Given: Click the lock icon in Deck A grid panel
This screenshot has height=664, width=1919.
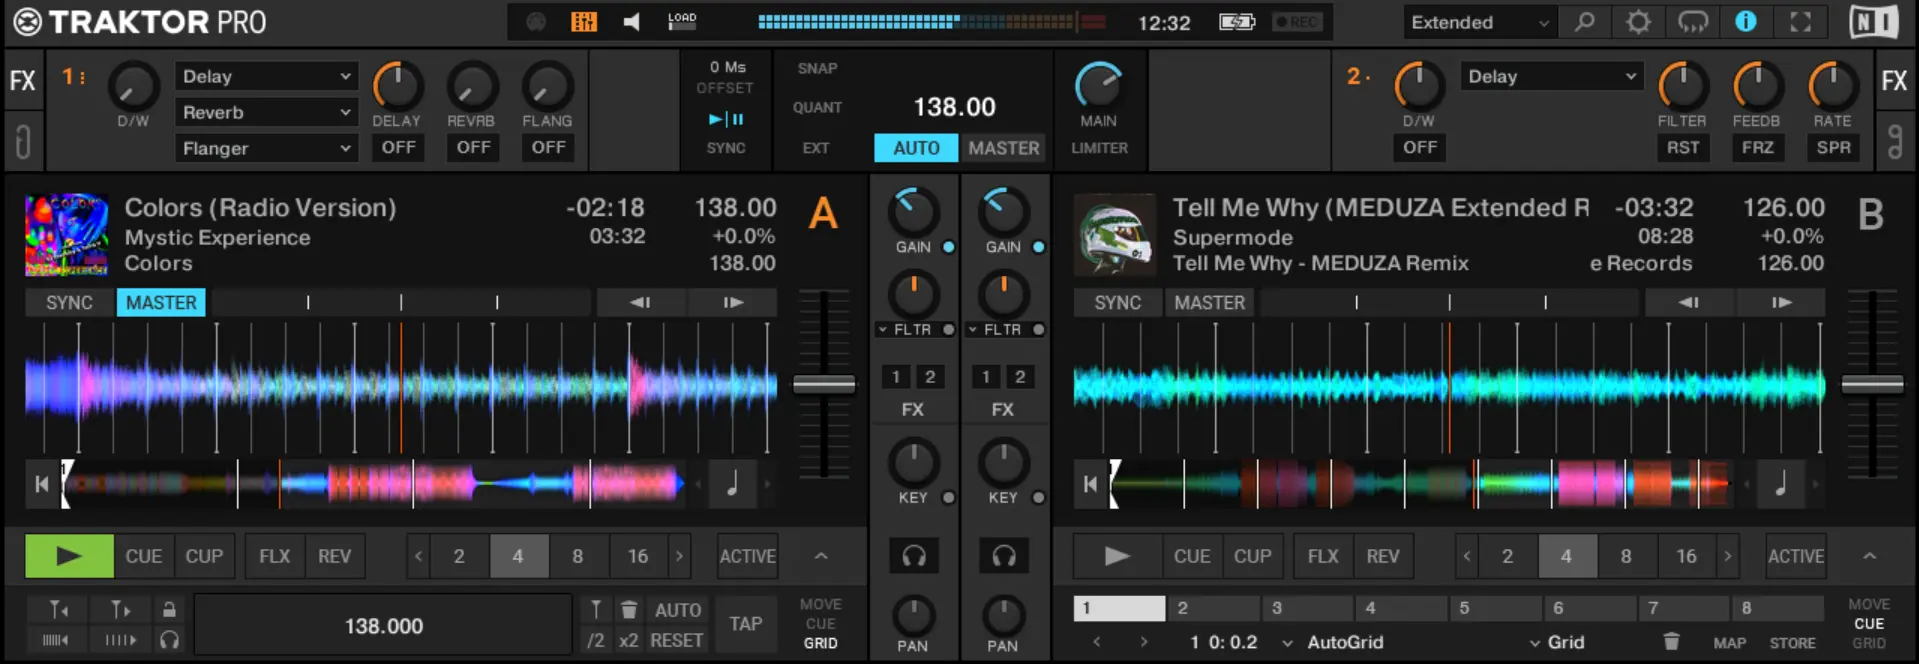Looking at the screenshot, I should click(169, 609).
